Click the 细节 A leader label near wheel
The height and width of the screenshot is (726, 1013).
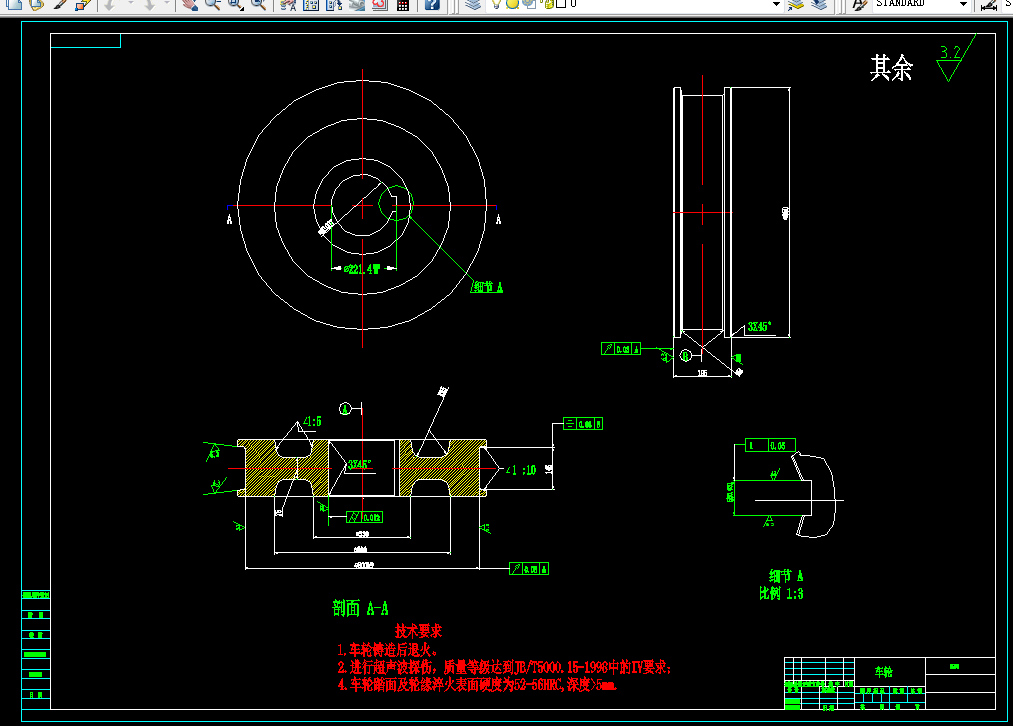(x=488, y=286)
